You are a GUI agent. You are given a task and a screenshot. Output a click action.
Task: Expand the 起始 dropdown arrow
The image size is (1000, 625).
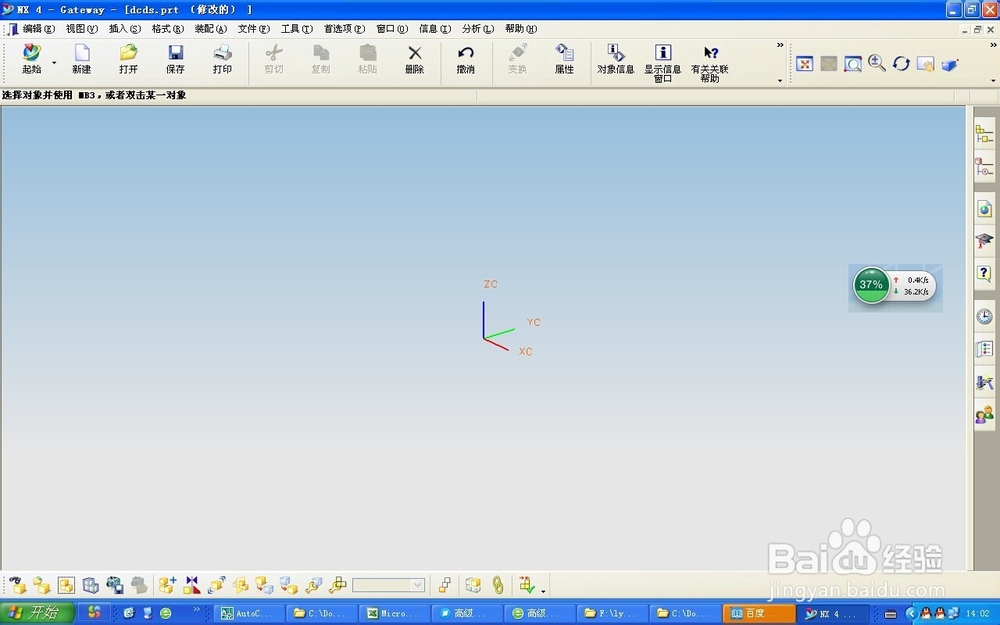[x=54, y=62]
